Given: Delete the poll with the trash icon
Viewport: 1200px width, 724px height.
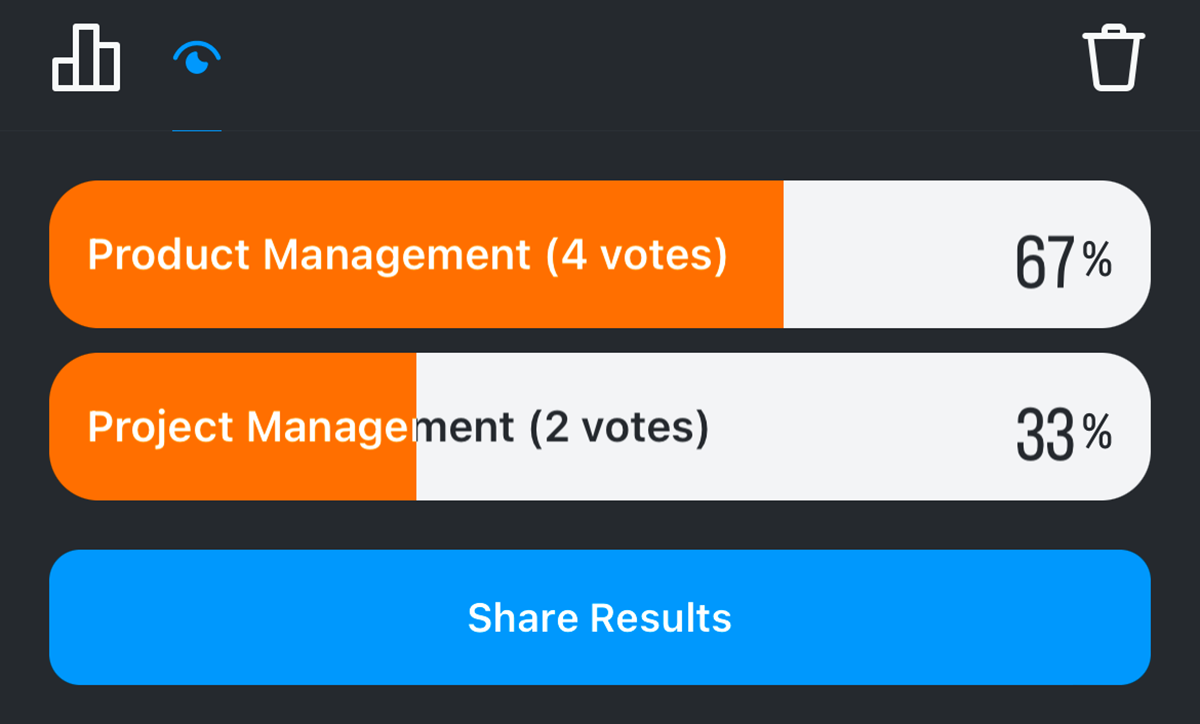Looking at the screenshot, I should click(1113, 60).
